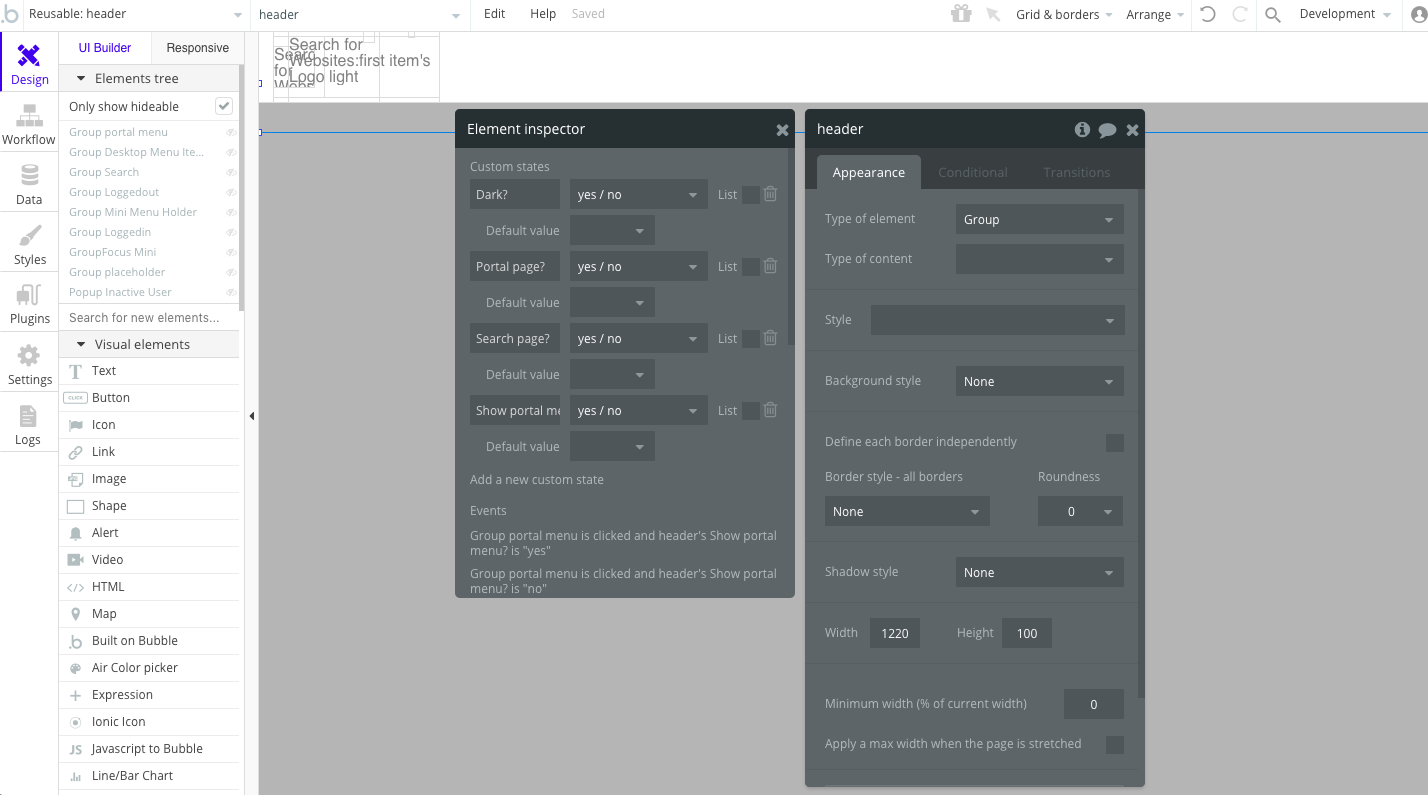Open the Data section icon
This screenshot has height=795, width=1428.
pyautogui.click(x=29, y=184)
